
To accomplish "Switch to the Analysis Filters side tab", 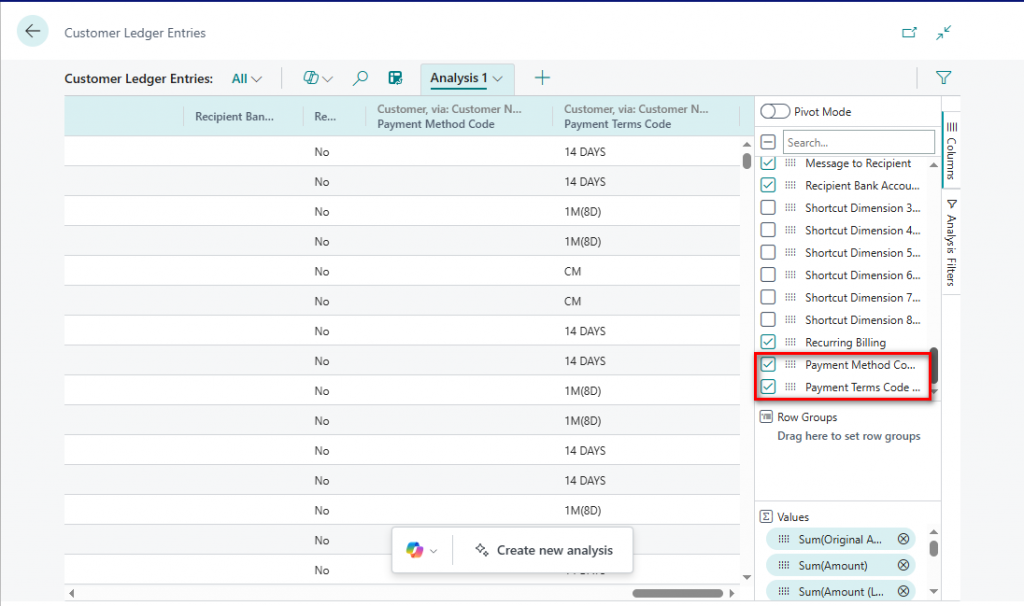I will pyautogui.click(x=951, y=242).
